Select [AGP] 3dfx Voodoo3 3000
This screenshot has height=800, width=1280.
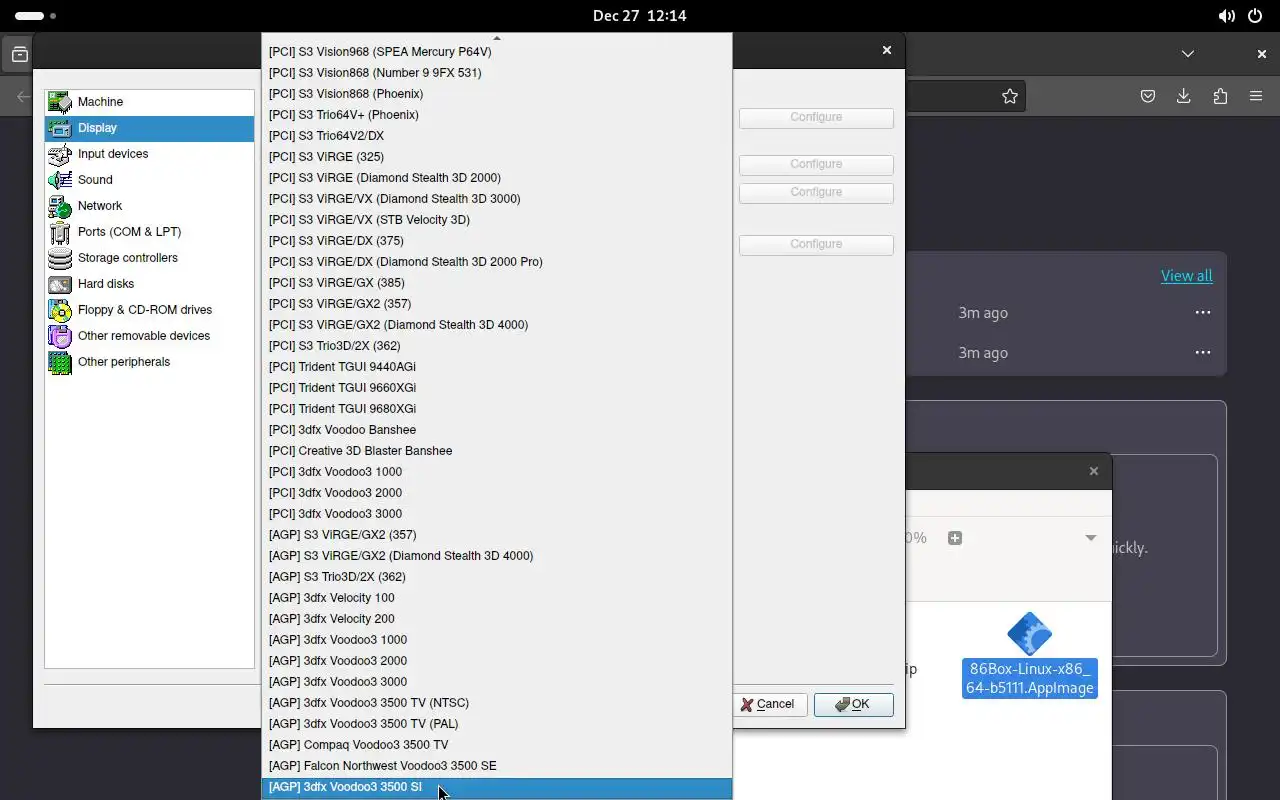pyautogui.click(x=497, y=682)
